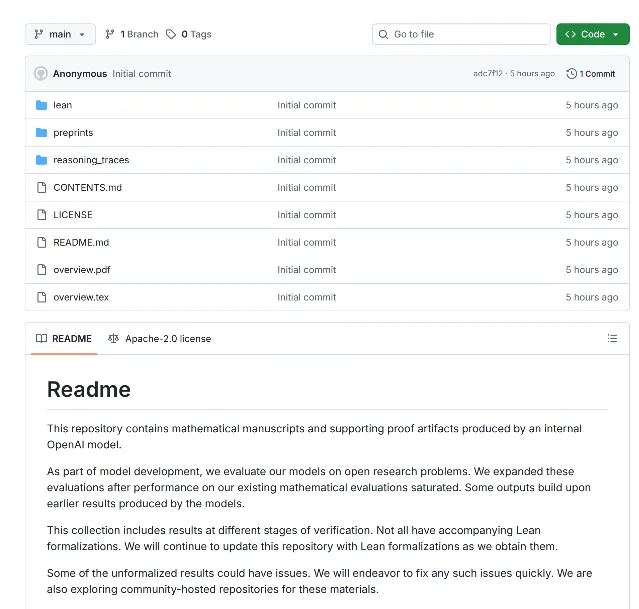Switch to the Apache-2.0 license tab
The width and height of the screenshot is (639, 609).
coord(160,338)
